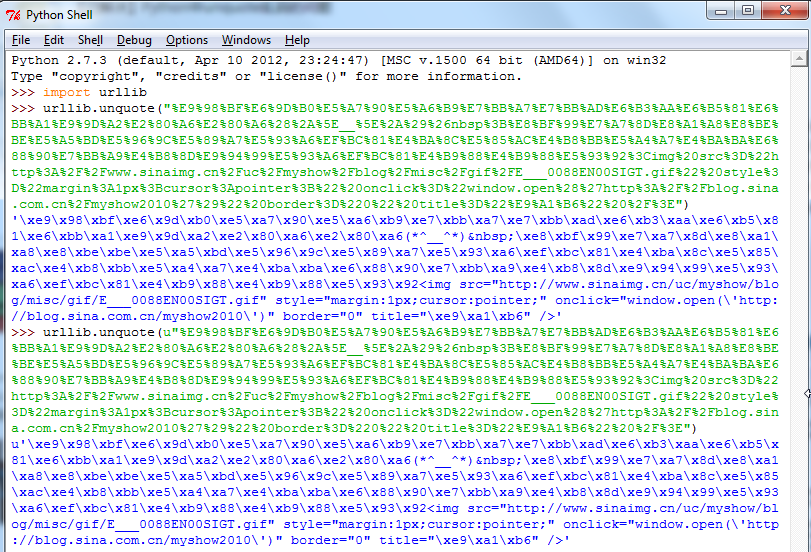Minimize the Python Shell window

[x=721, y=10]
